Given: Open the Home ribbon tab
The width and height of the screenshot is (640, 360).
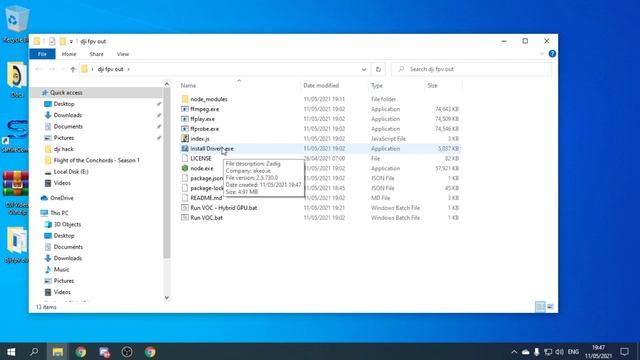Looking at the screenshot, I should [69, 54].
